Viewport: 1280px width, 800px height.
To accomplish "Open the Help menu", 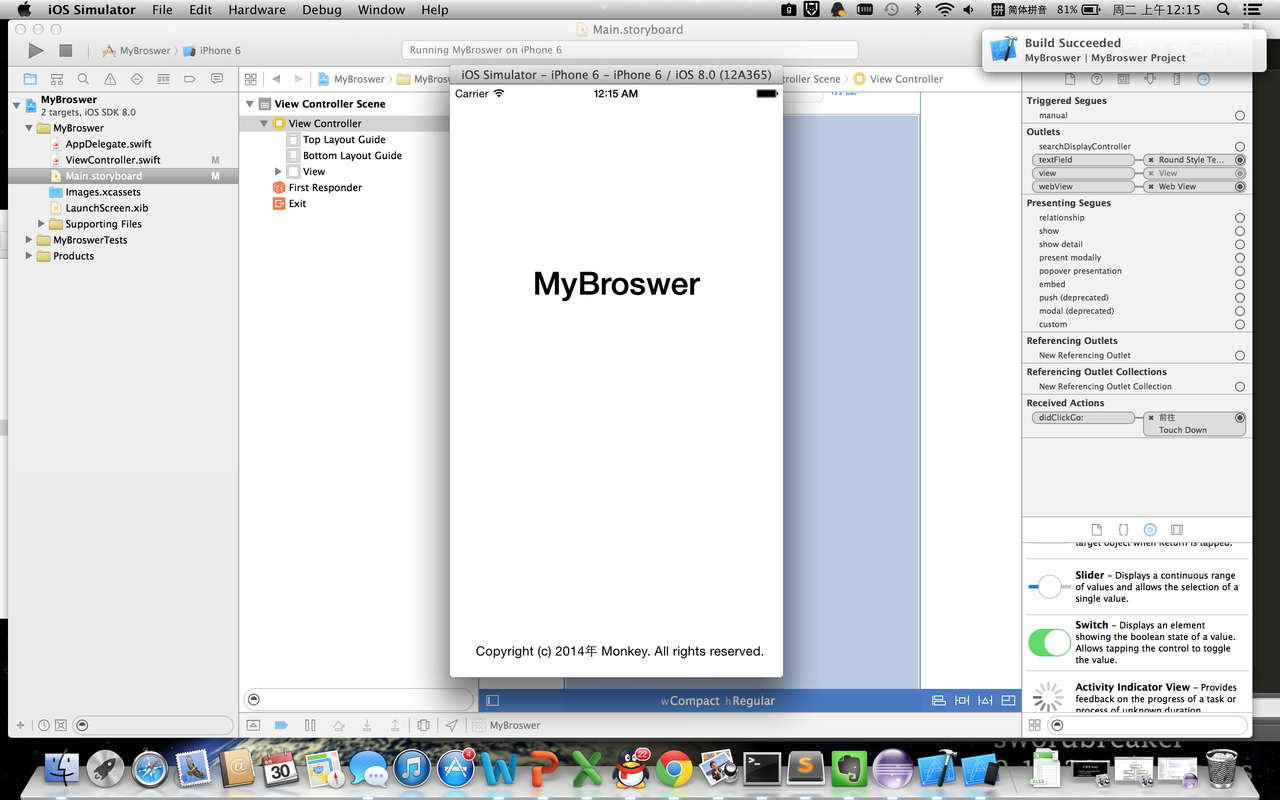I will point(435,10).
